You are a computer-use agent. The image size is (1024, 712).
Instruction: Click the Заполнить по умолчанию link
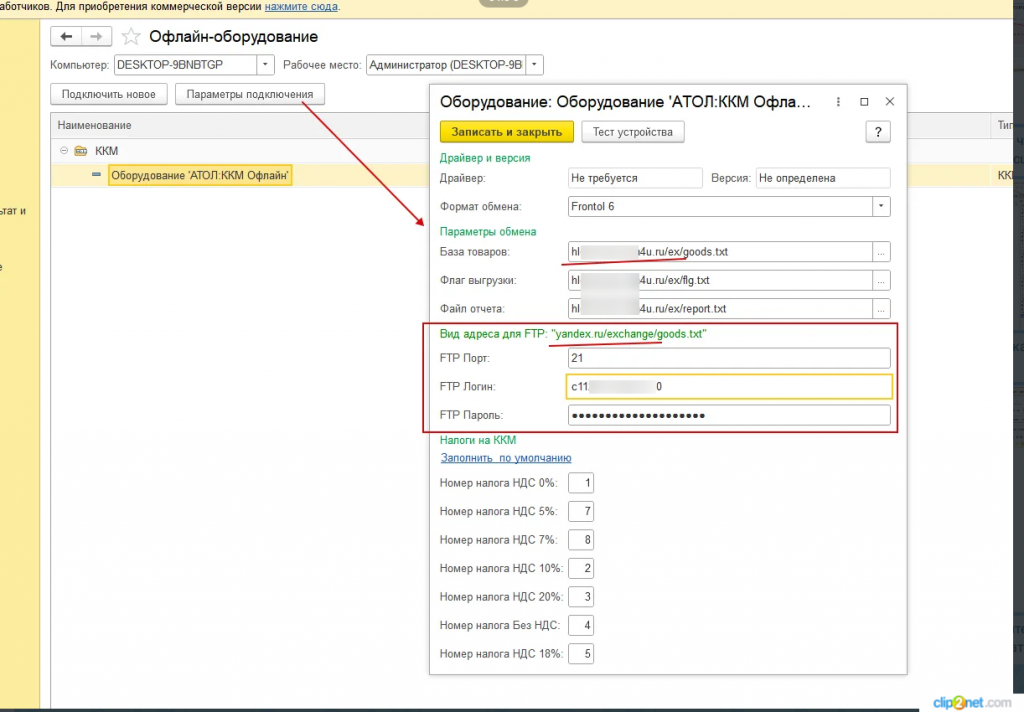pos(506,458)
